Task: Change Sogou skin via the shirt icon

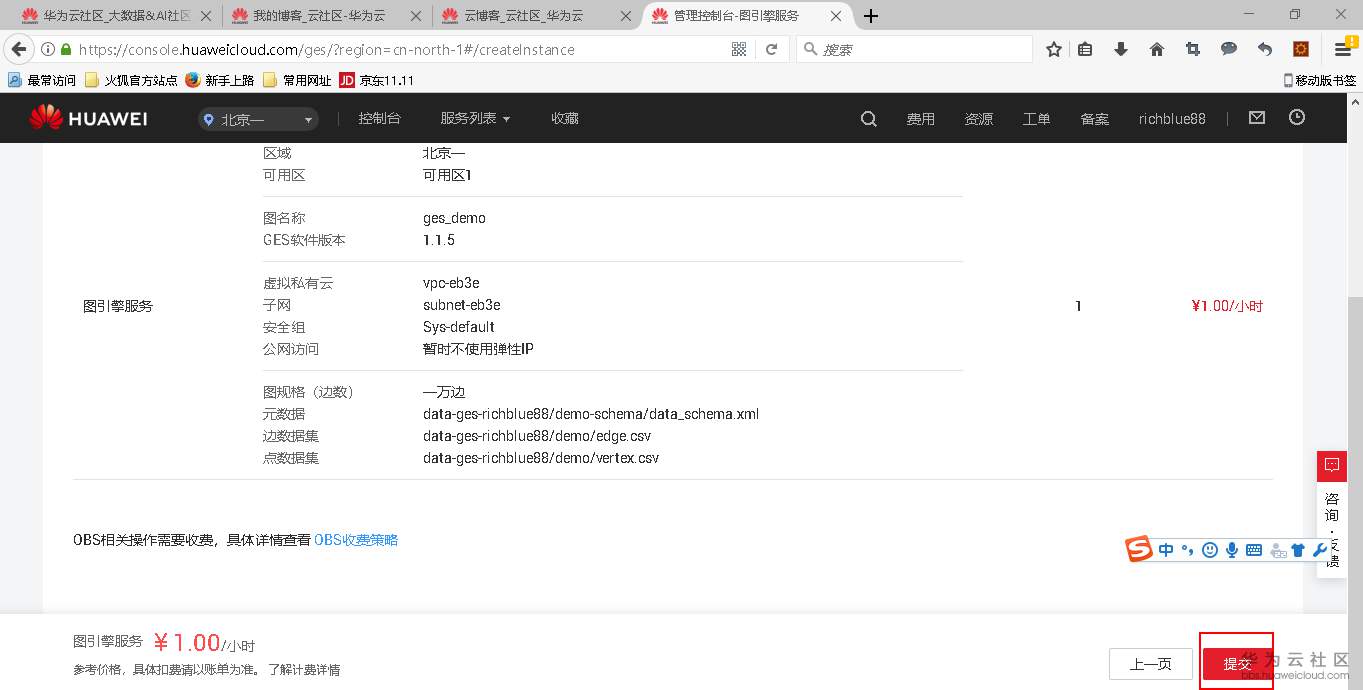Action: pyautogui.click(x=1297, y=549)
